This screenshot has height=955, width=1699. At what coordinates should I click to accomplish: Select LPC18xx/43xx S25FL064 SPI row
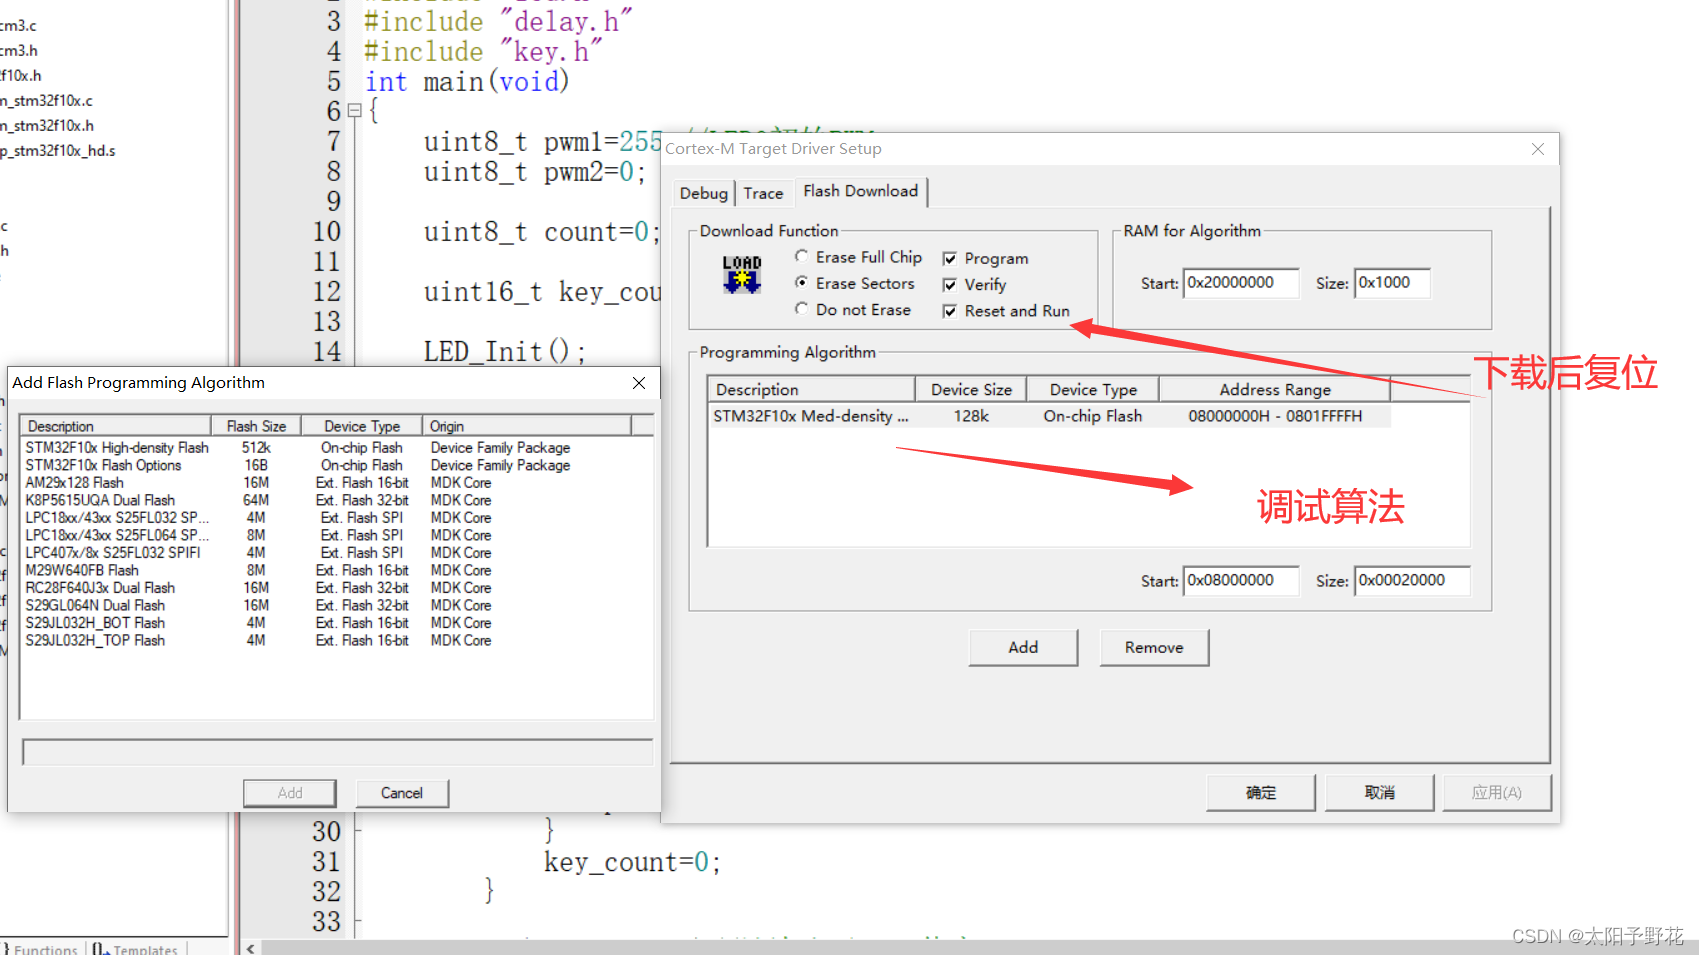pyautogui.click(x=325, y=536)
